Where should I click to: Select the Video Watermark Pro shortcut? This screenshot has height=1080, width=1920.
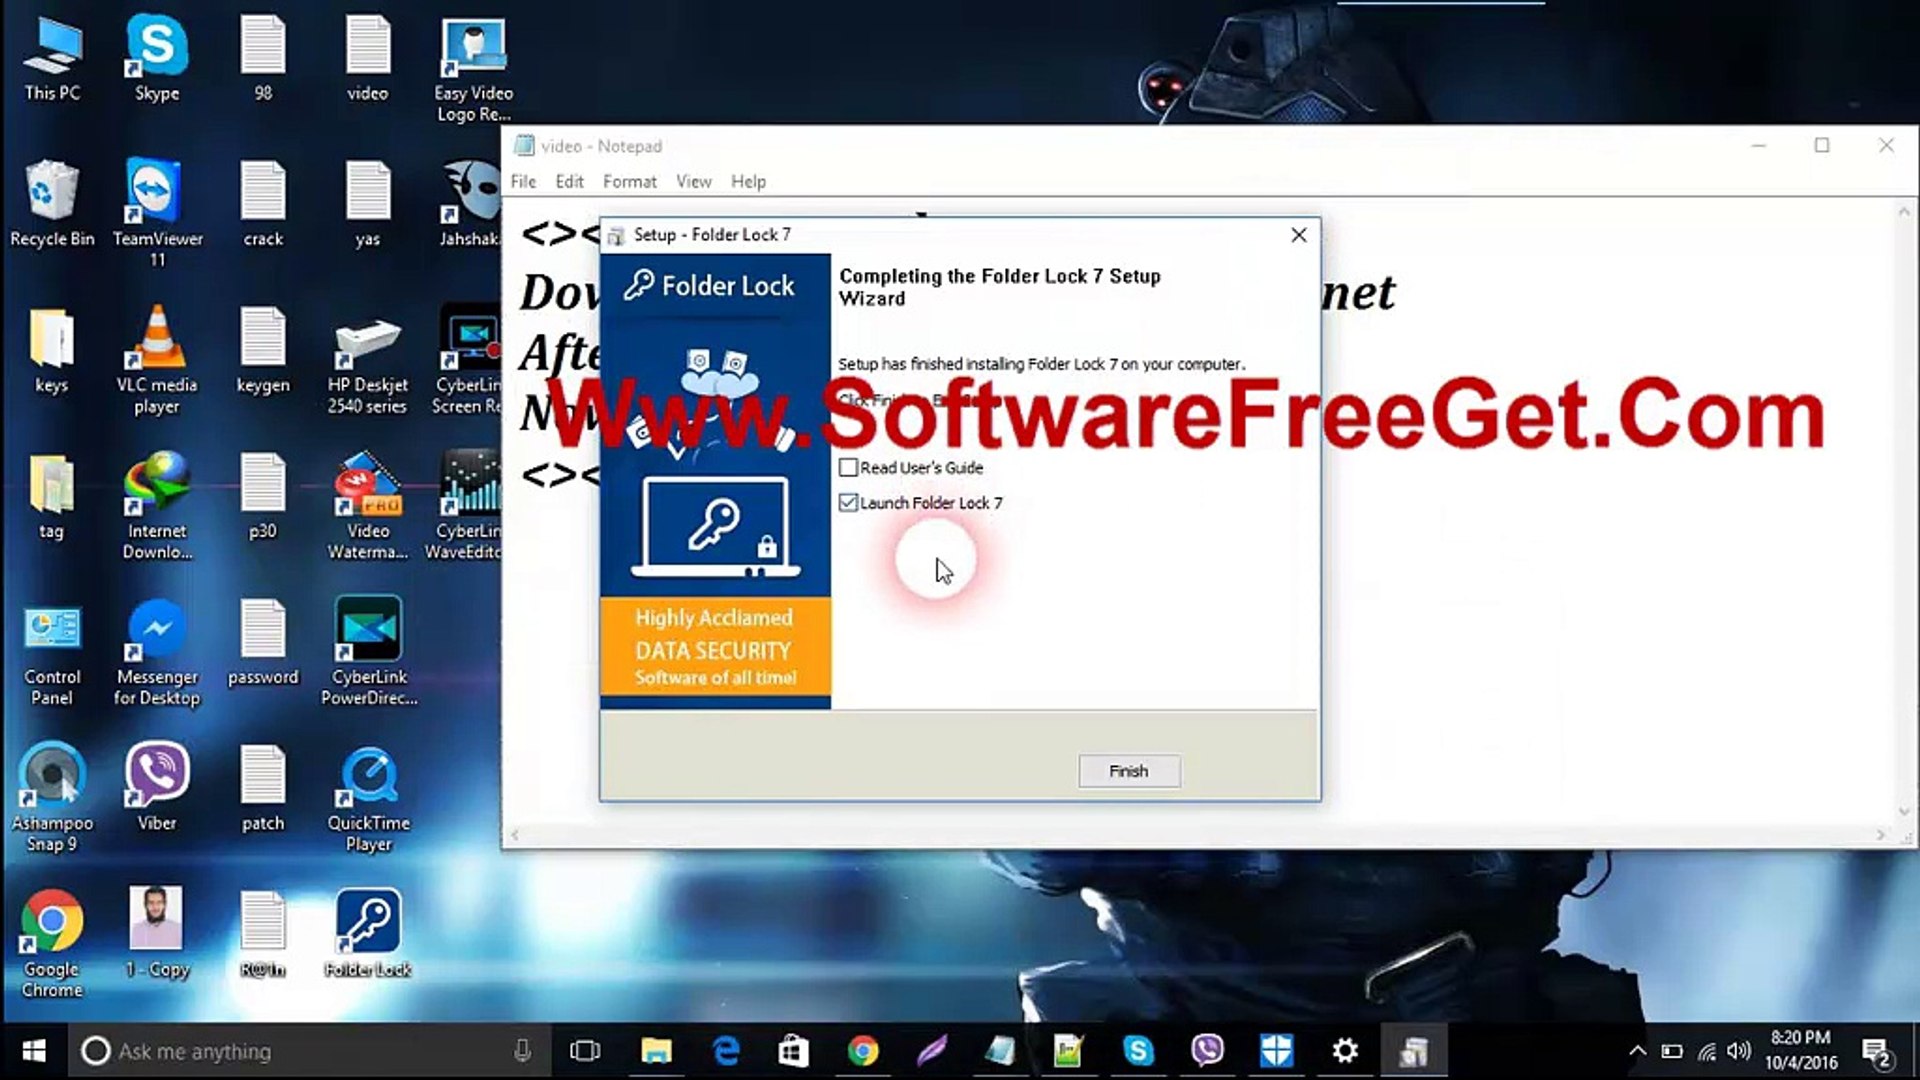coord(367,505)
